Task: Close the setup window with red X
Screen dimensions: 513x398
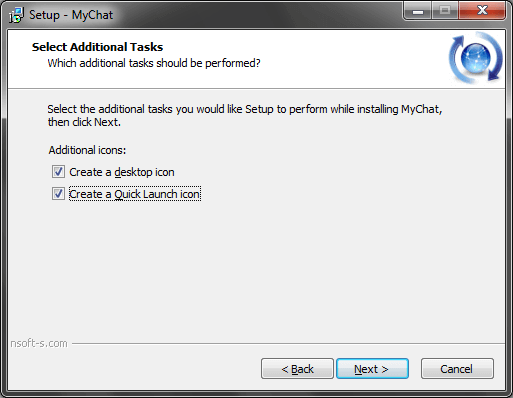Action: point(482,11)
